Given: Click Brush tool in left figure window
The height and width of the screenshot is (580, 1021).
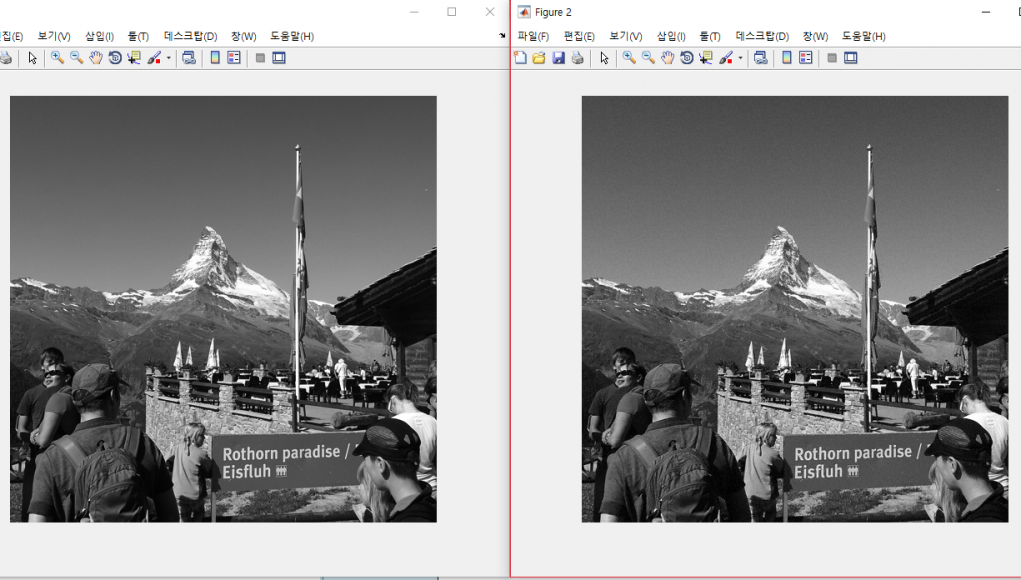Looking at the screenshot, I should [154, 58].
